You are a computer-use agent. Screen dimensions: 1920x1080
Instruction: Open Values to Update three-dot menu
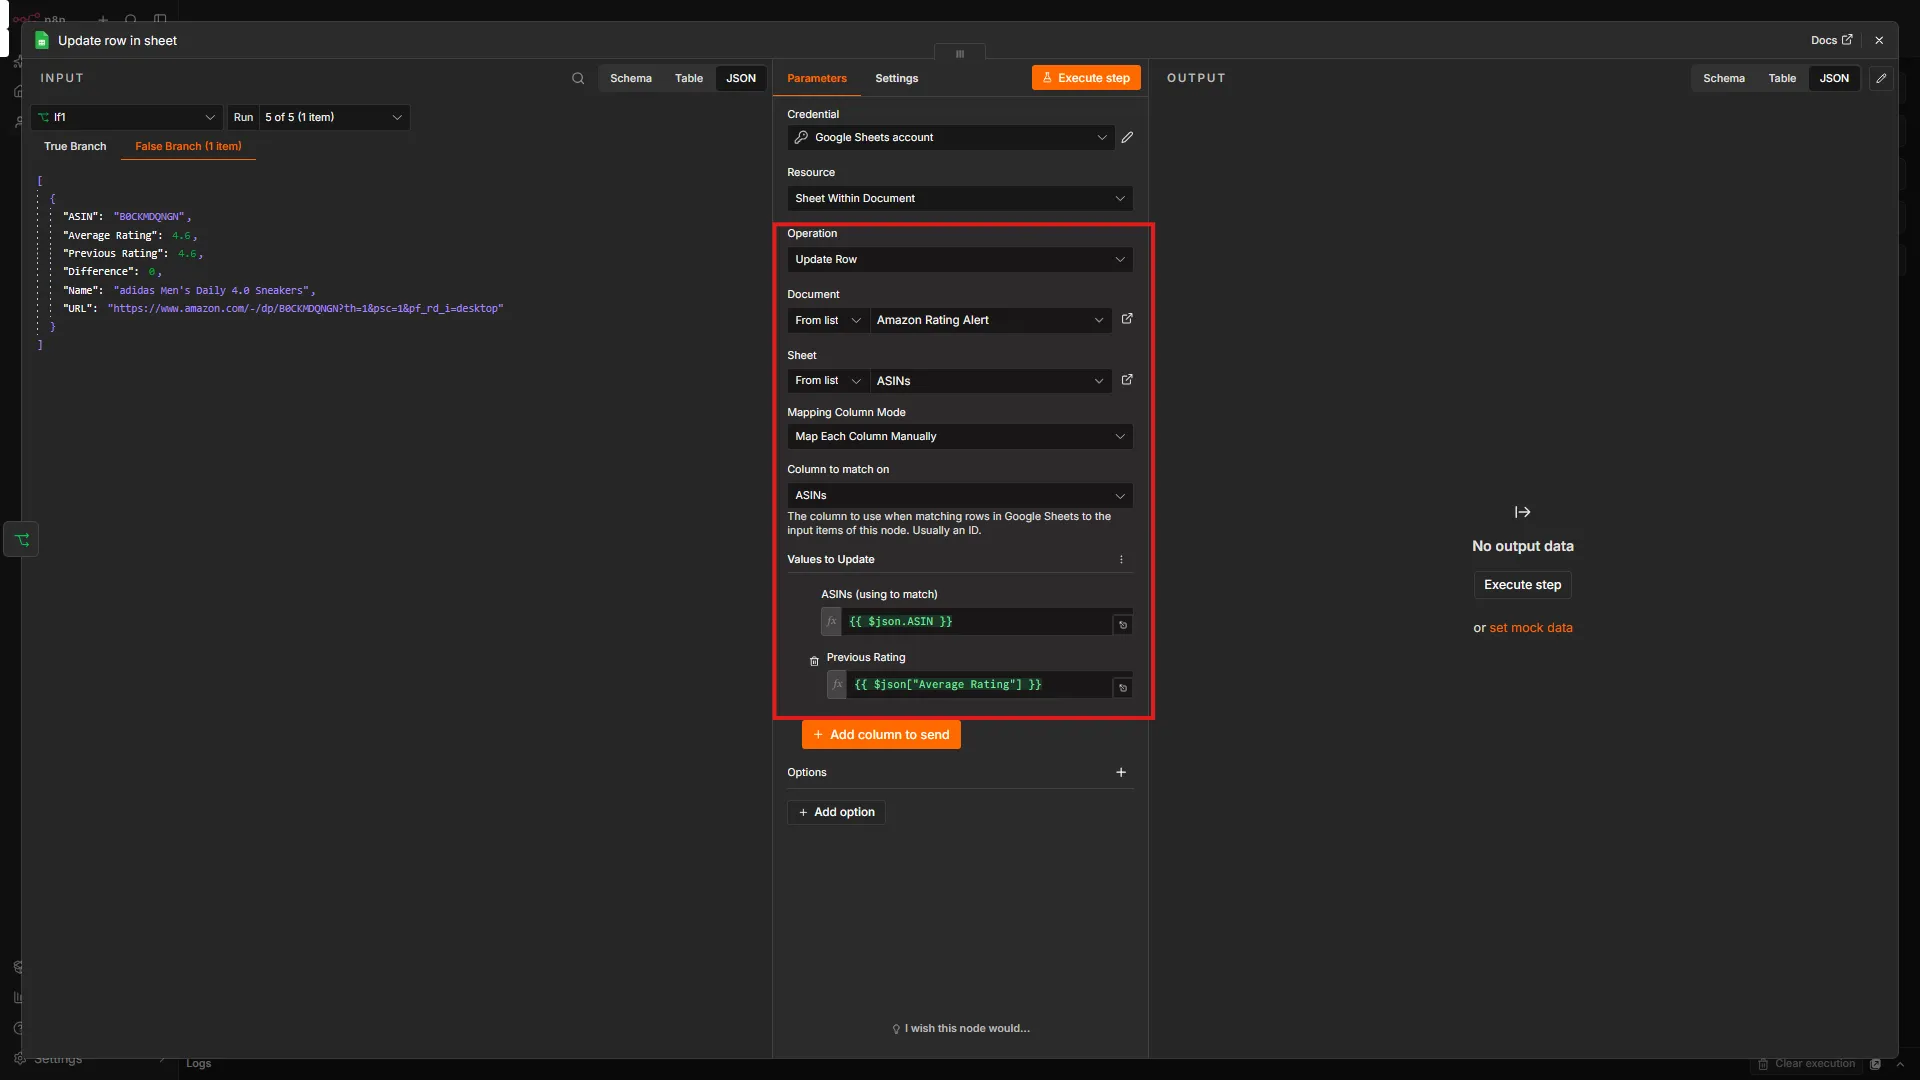pyautogui.click(x=1121, y=560)
